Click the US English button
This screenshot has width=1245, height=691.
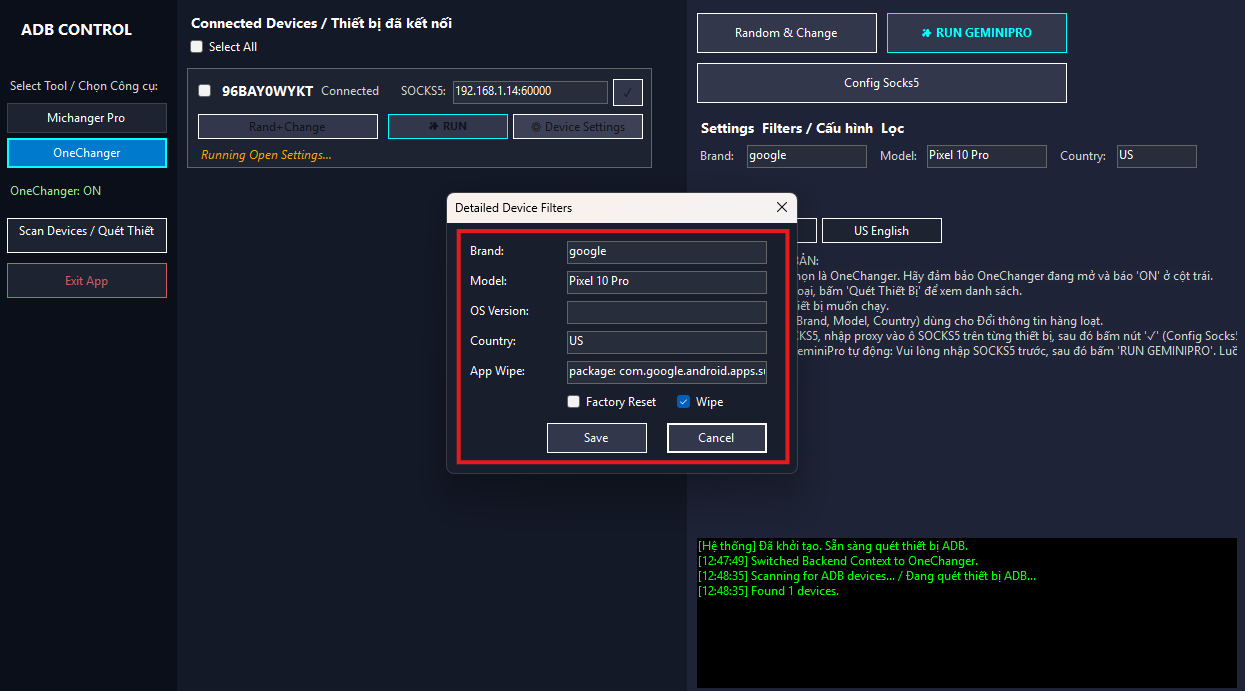click(881, 231)
